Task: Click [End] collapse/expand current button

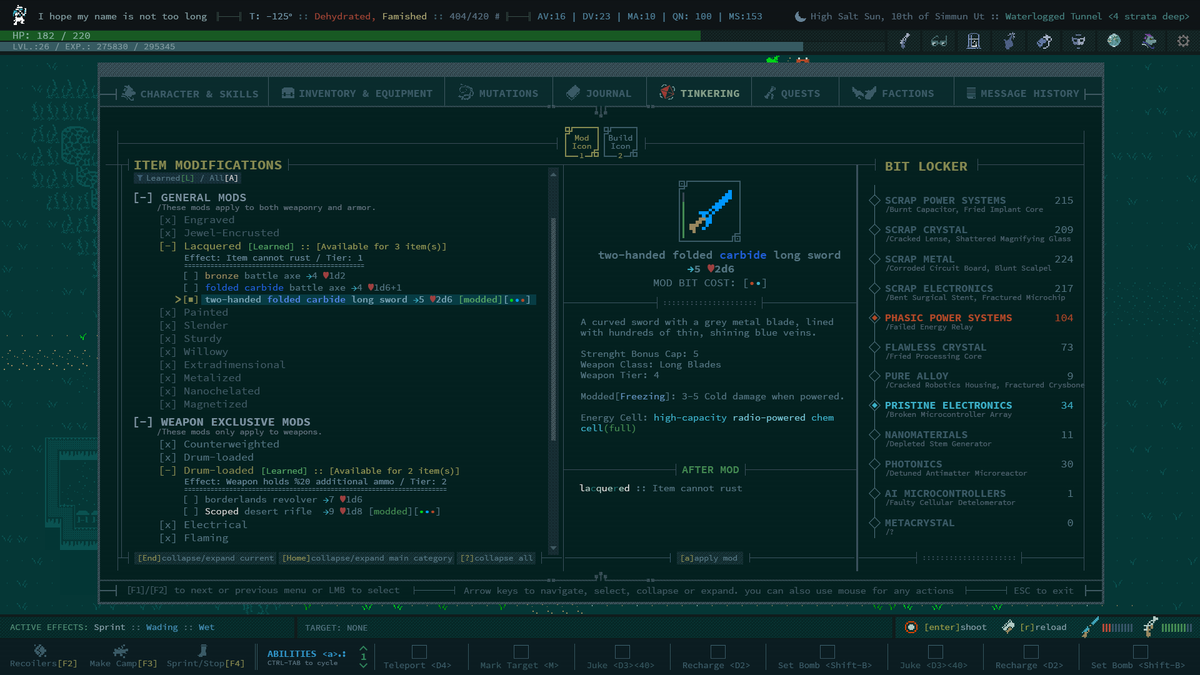Action: [205, 558]
